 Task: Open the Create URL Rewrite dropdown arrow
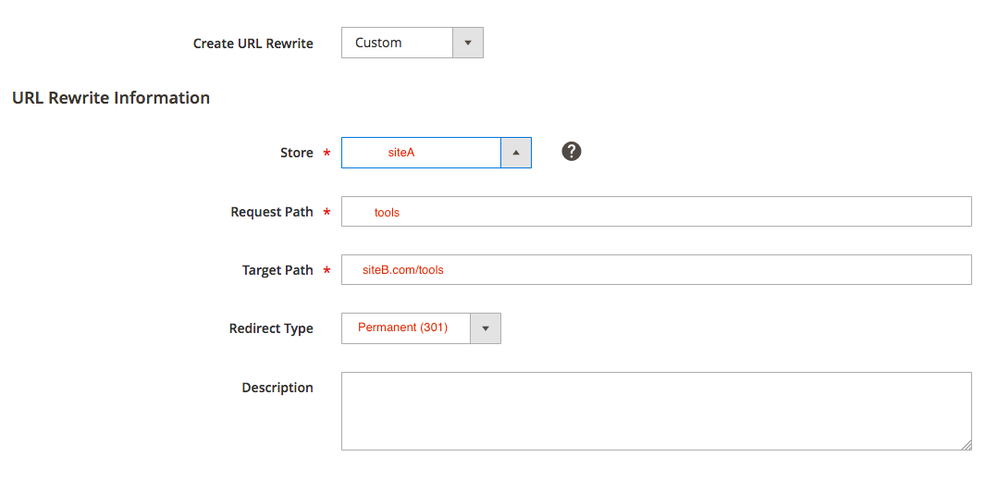tap(468, 43)
